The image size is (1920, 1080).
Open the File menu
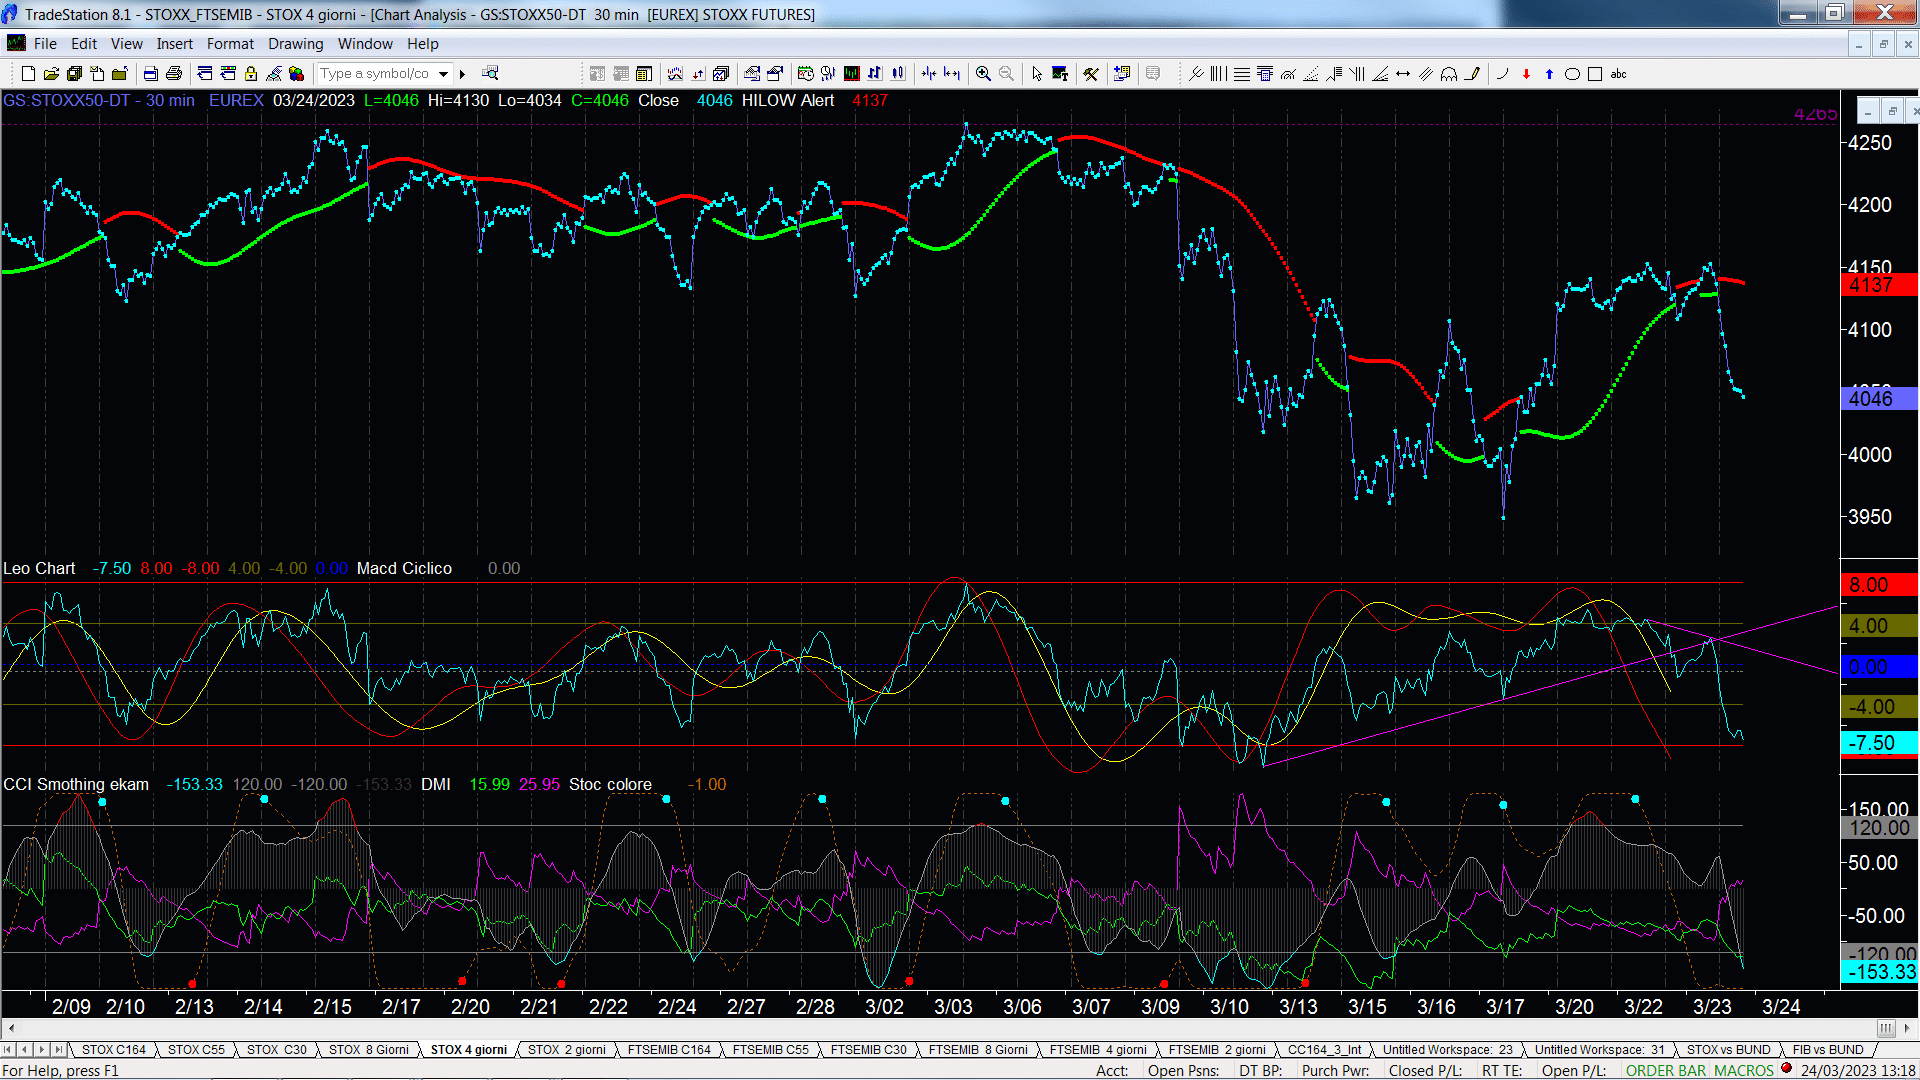click(45, 44)
